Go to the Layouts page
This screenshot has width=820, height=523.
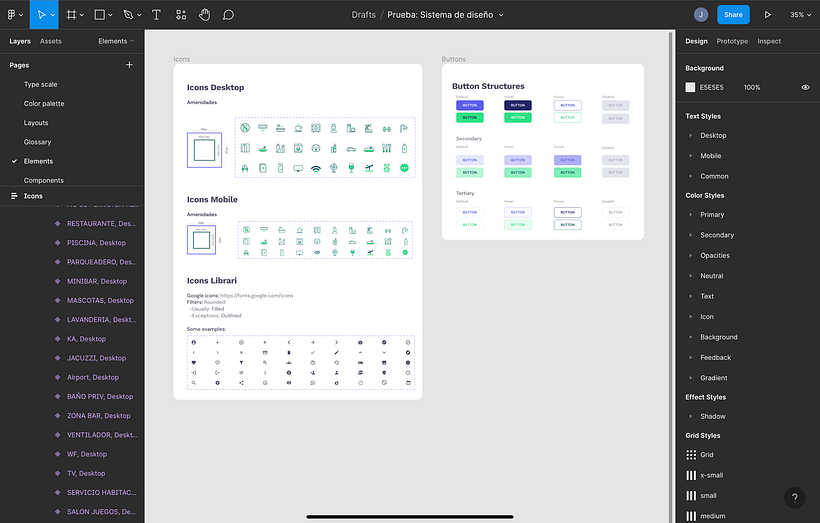36,122
